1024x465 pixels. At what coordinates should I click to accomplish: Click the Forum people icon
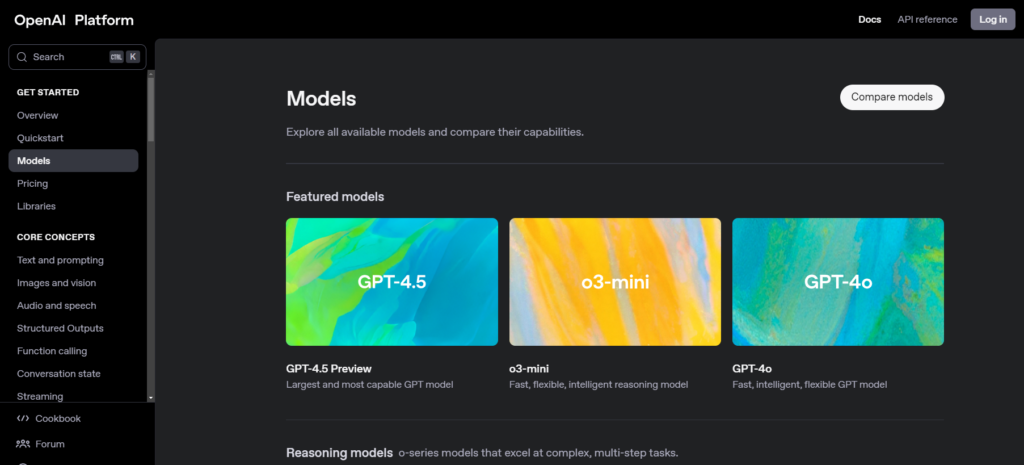23,444
